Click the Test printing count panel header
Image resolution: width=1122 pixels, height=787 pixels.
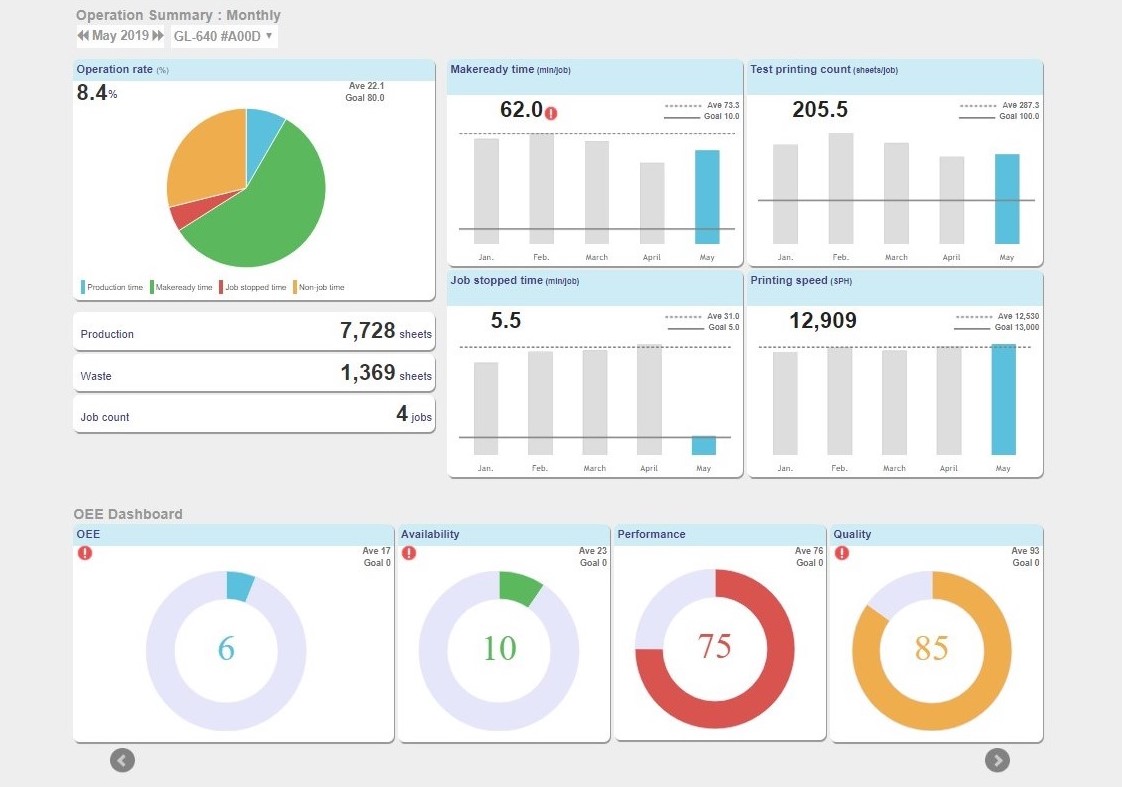click(x=895, y=77)
